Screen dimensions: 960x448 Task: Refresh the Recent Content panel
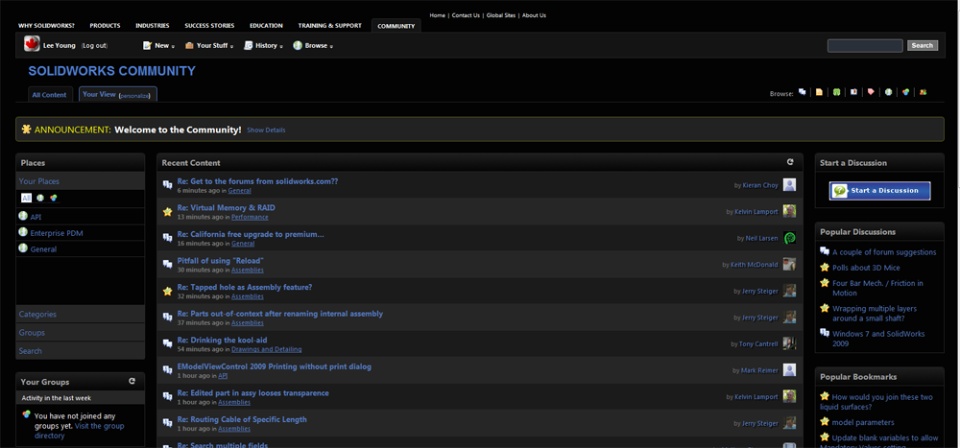click(790, 162)
